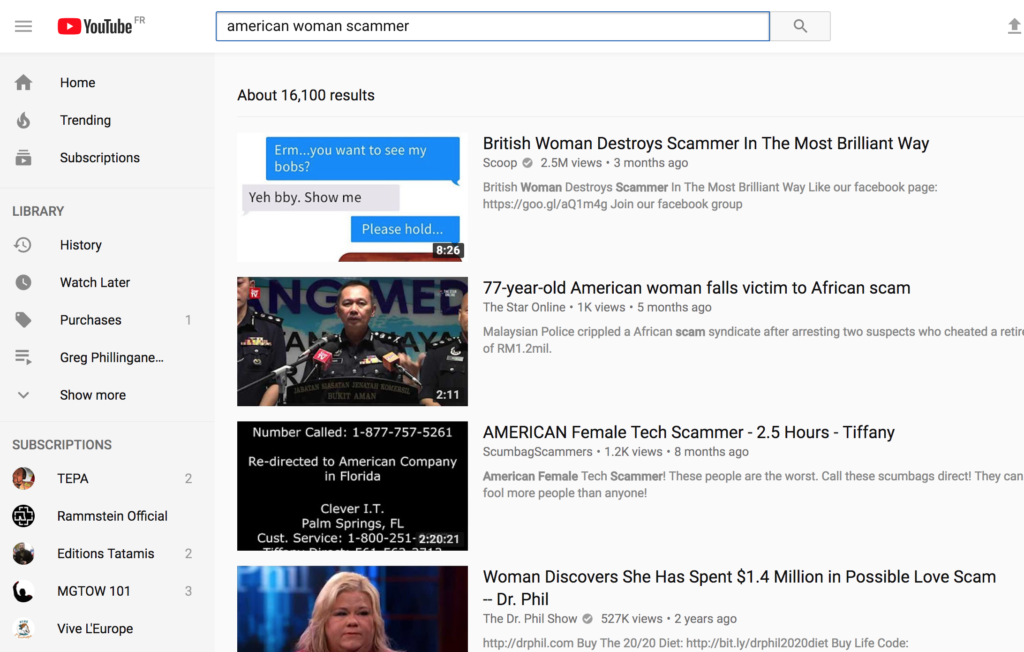Click the Purchases tag icon
1024x652 pixels.
point(24,319)
